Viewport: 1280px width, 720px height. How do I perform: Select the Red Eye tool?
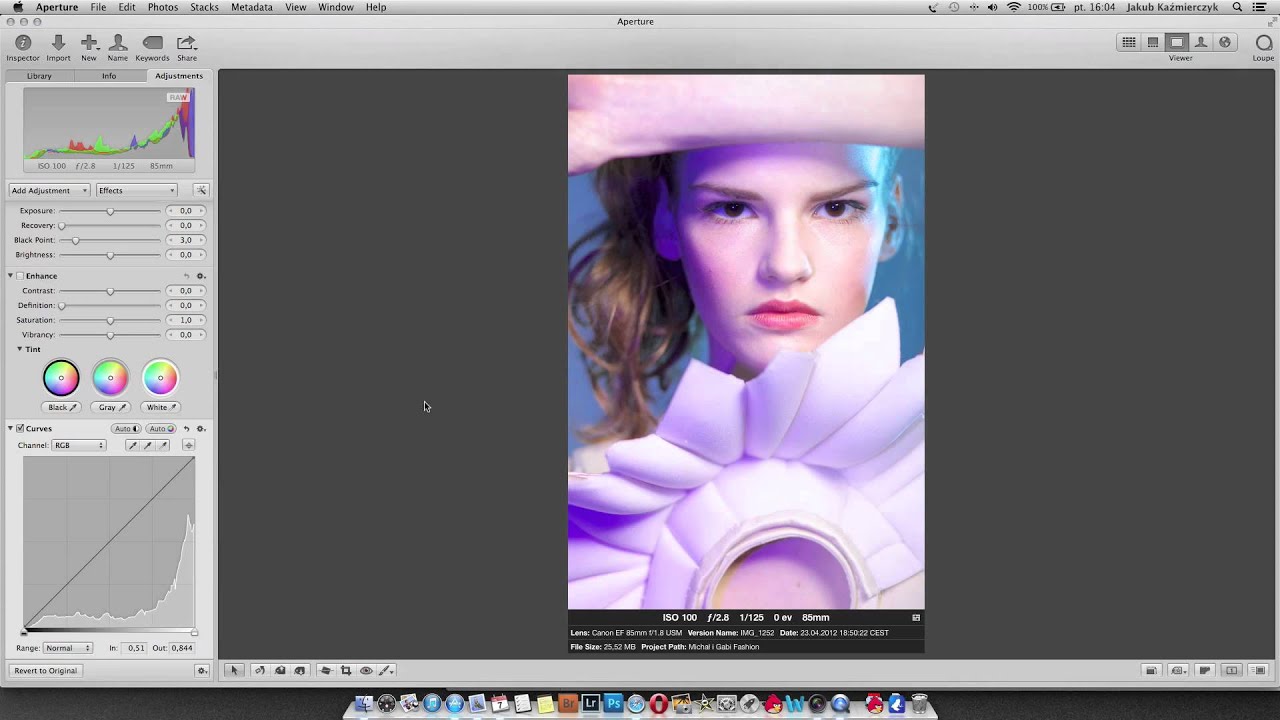pos(366,670)
